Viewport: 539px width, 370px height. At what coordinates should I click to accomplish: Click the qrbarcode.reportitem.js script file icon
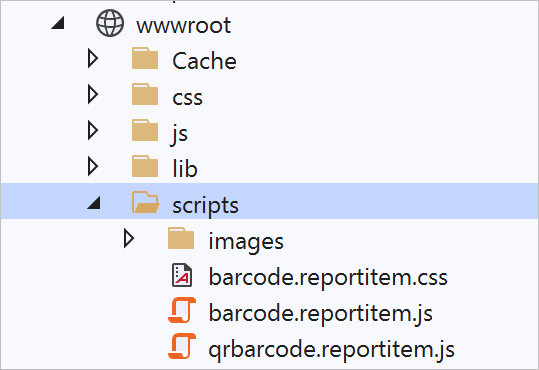pyautogui.click(x=182, y=346)
